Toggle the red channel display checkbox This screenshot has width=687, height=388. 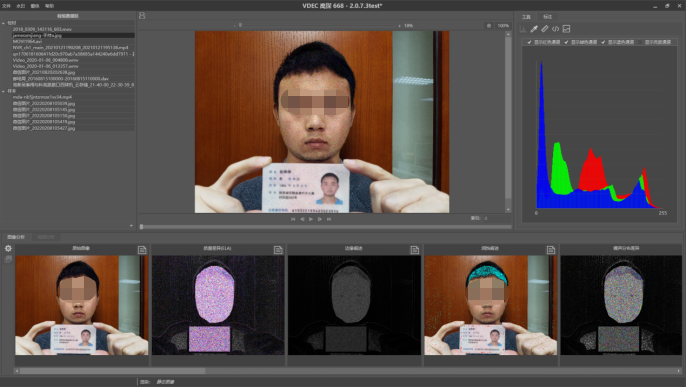(529, 42)
